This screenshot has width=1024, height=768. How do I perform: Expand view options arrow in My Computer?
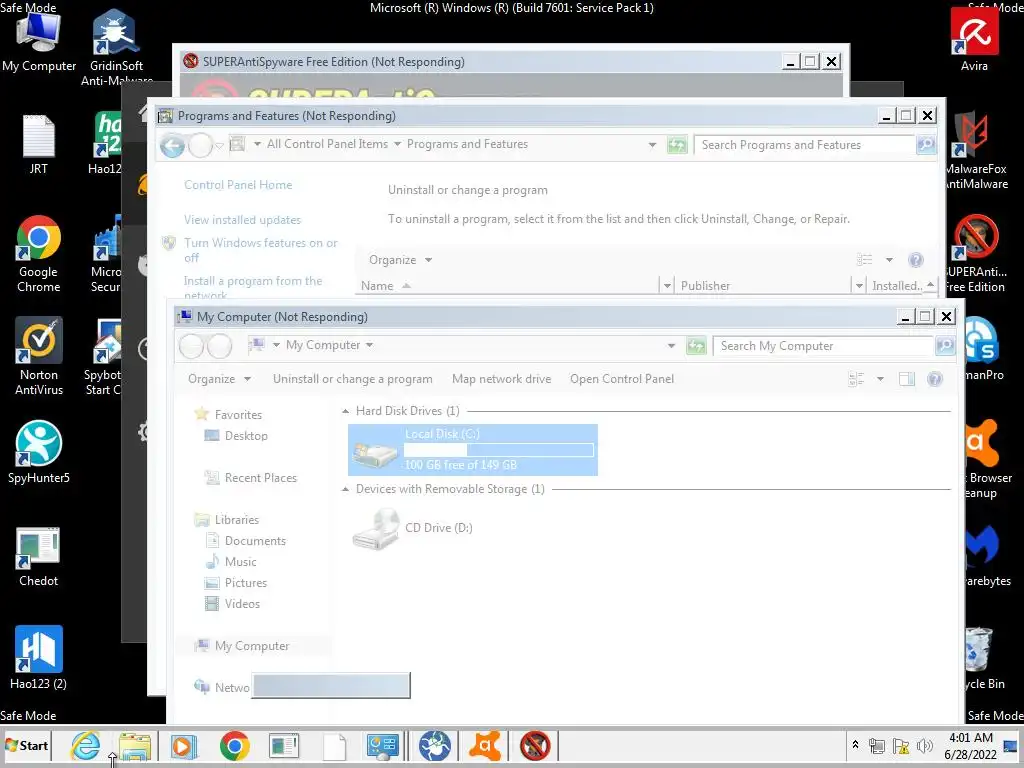coord(880,379)
